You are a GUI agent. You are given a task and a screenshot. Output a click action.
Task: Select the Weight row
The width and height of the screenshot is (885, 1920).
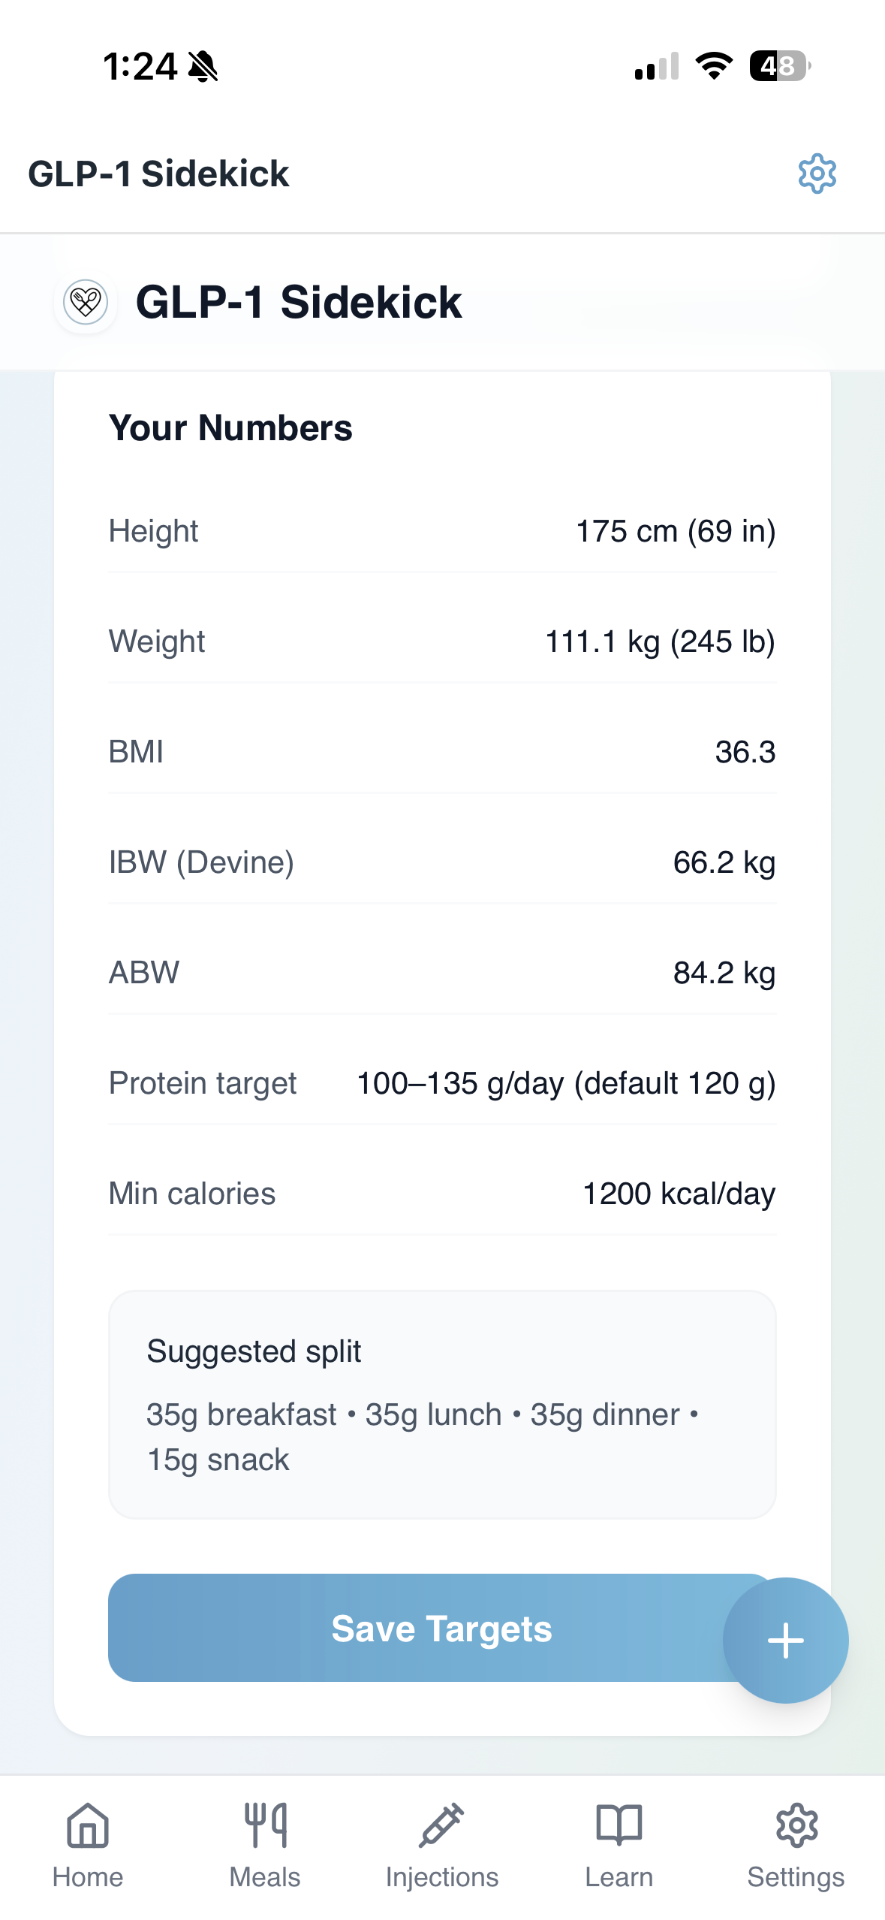tap(442, 641)
